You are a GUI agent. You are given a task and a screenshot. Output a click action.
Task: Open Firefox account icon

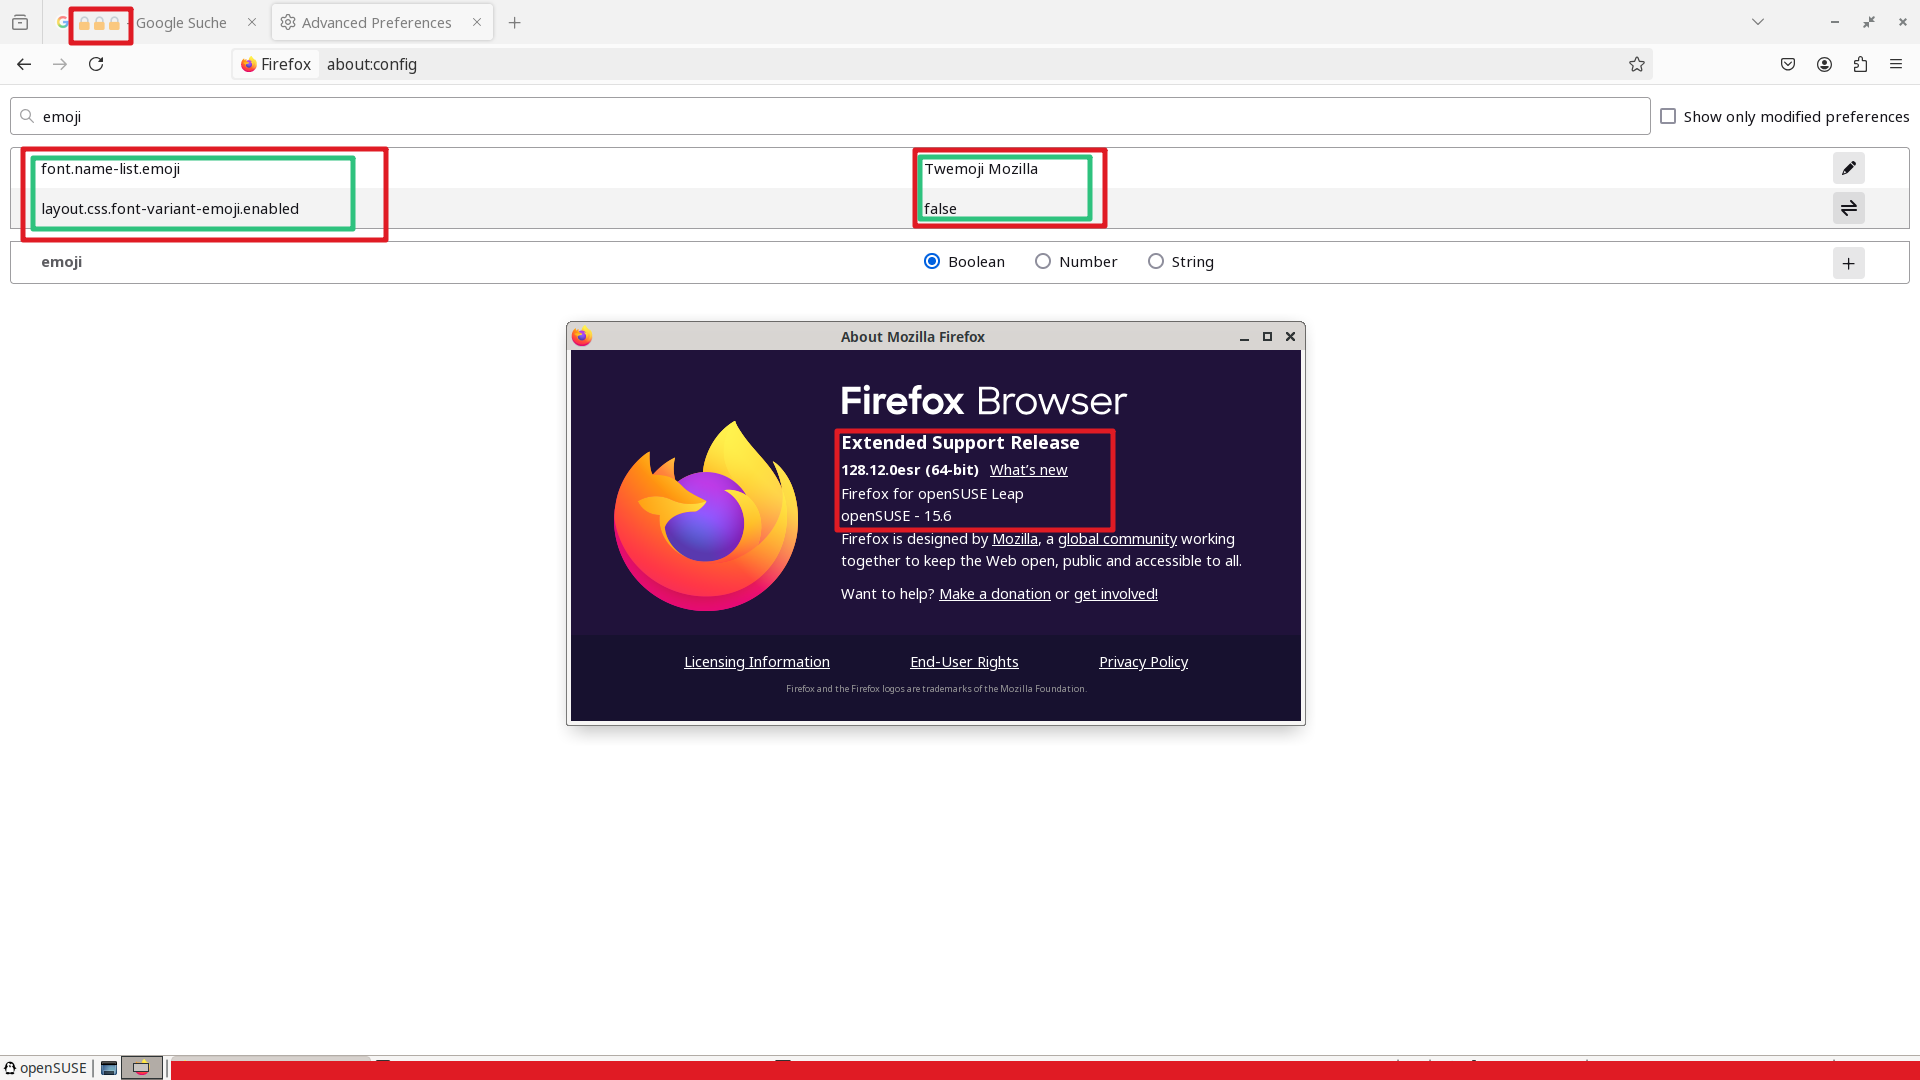tap(1824, 64)
